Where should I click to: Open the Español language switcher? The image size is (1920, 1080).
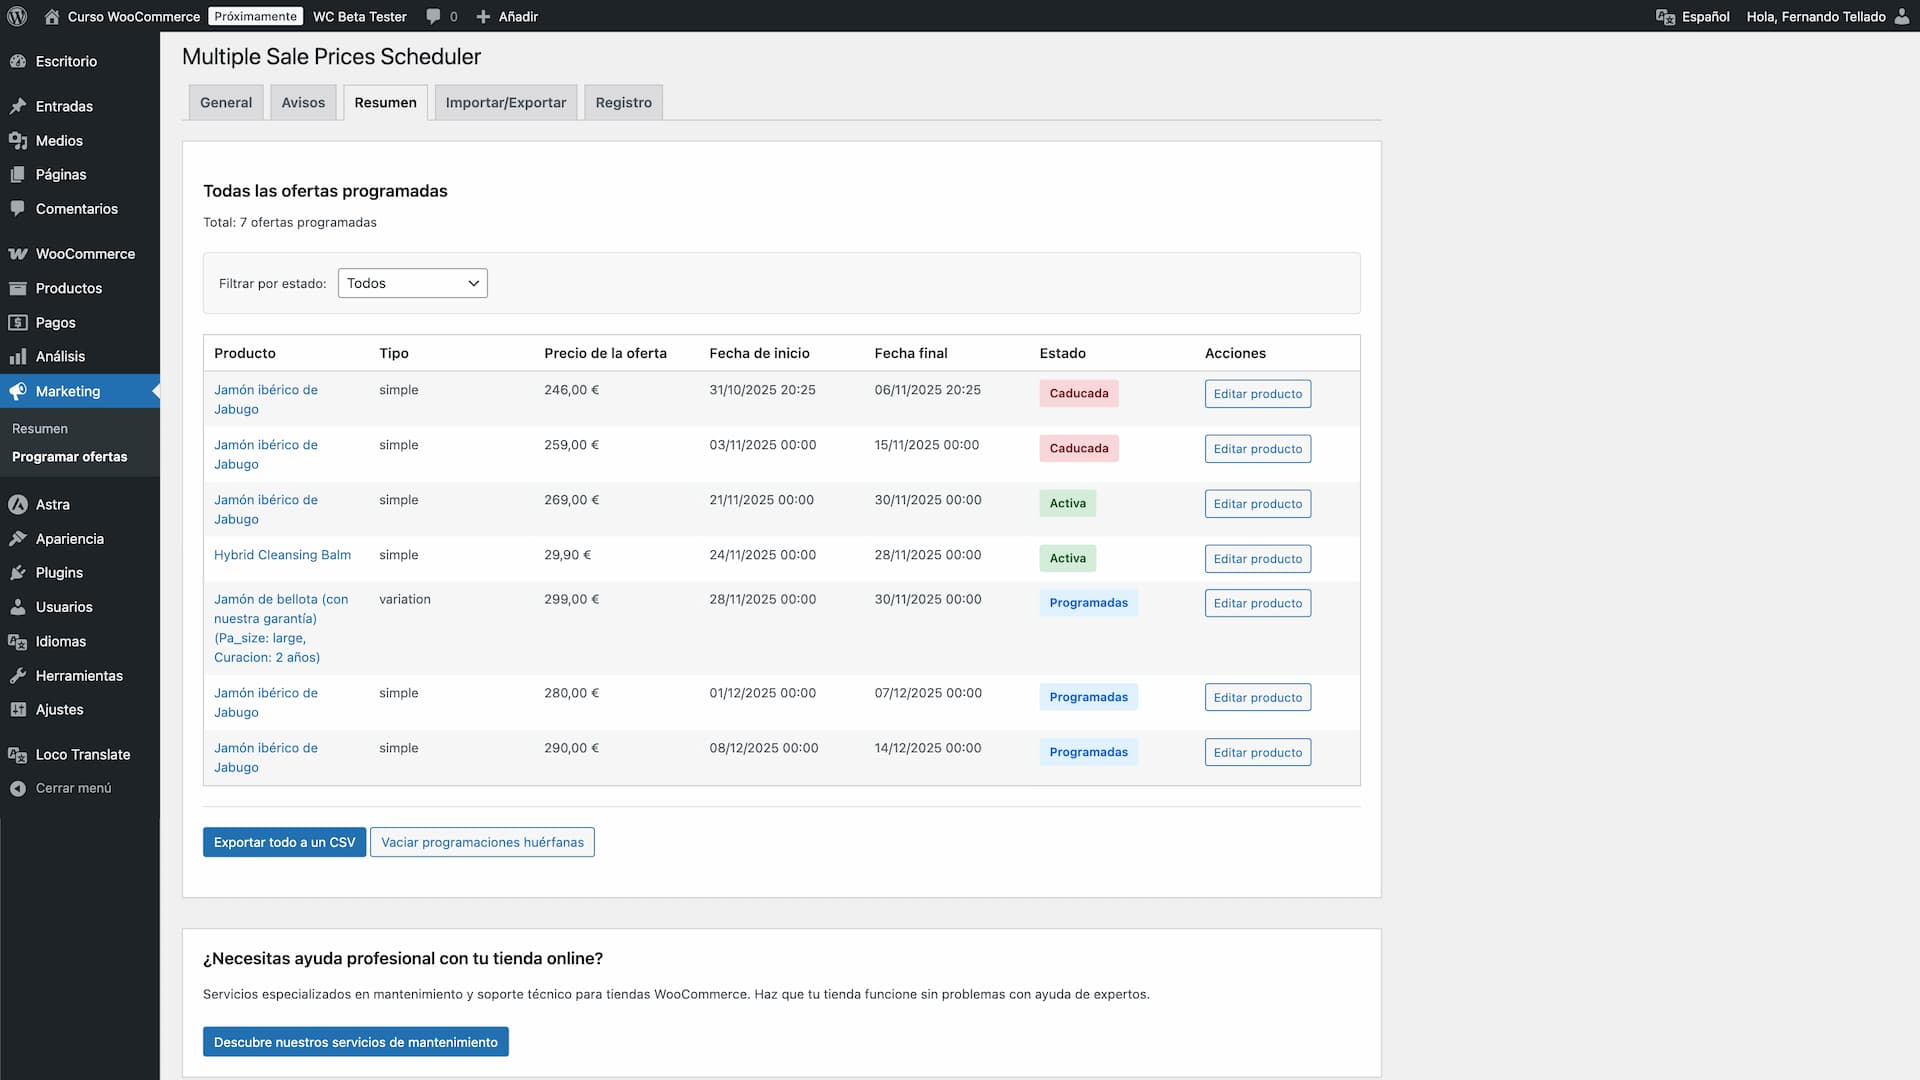1694,16
